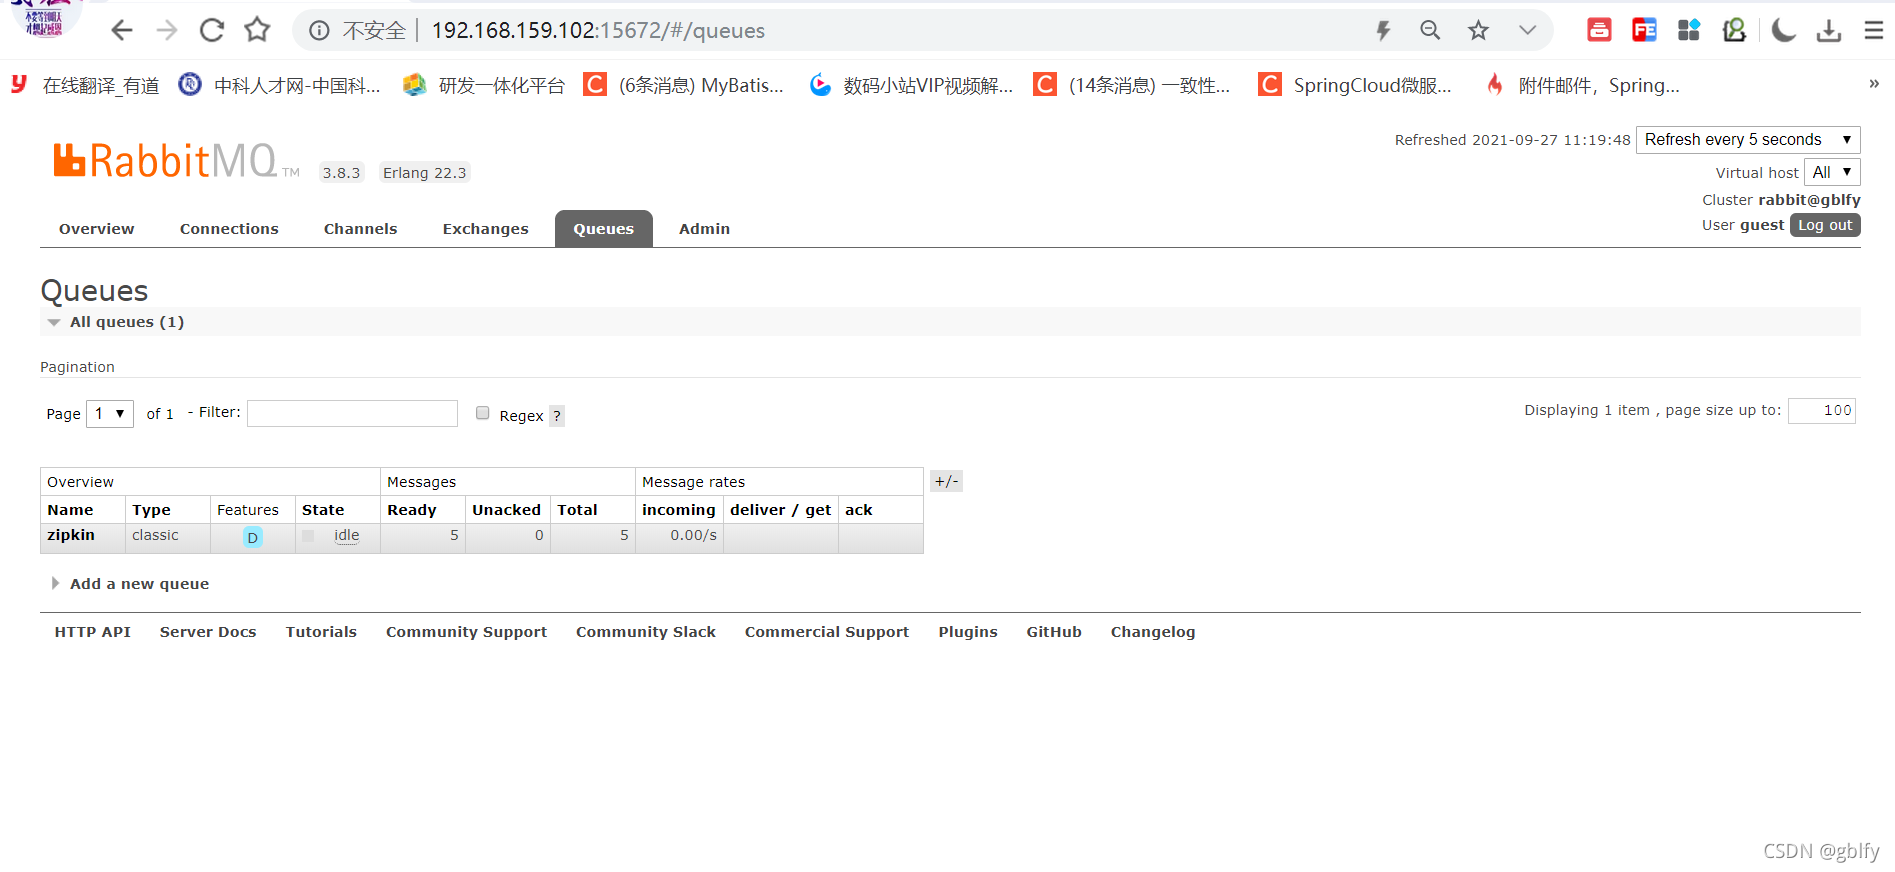This screenshot has width=1895, height=872.
Task: Click the RabbitMQ logo
Action: pos(176,161)
